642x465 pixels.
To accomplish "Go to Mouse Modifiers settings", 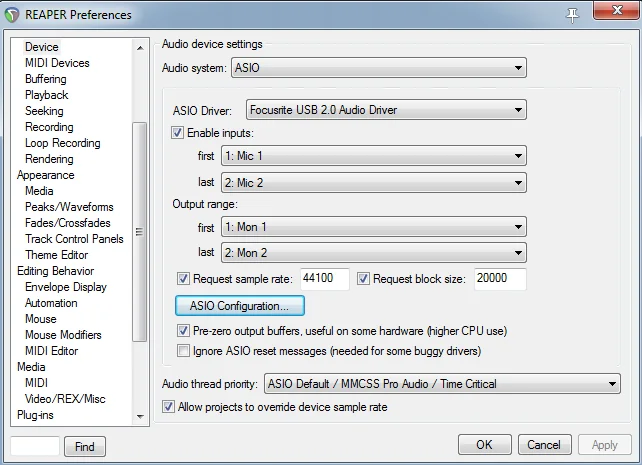I will pyautogui.click(x=63, y=335).
